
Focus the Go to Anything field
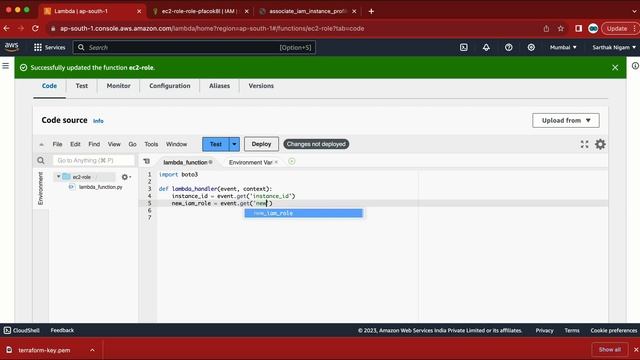(93, 160)
